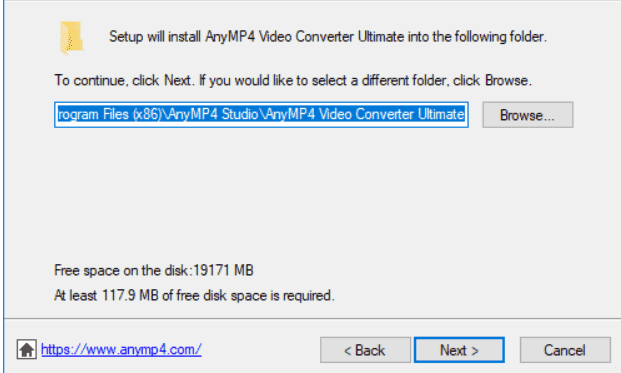621x373 pixels.
Task: Click the home icon beside the website link
Action: (27, 349)
